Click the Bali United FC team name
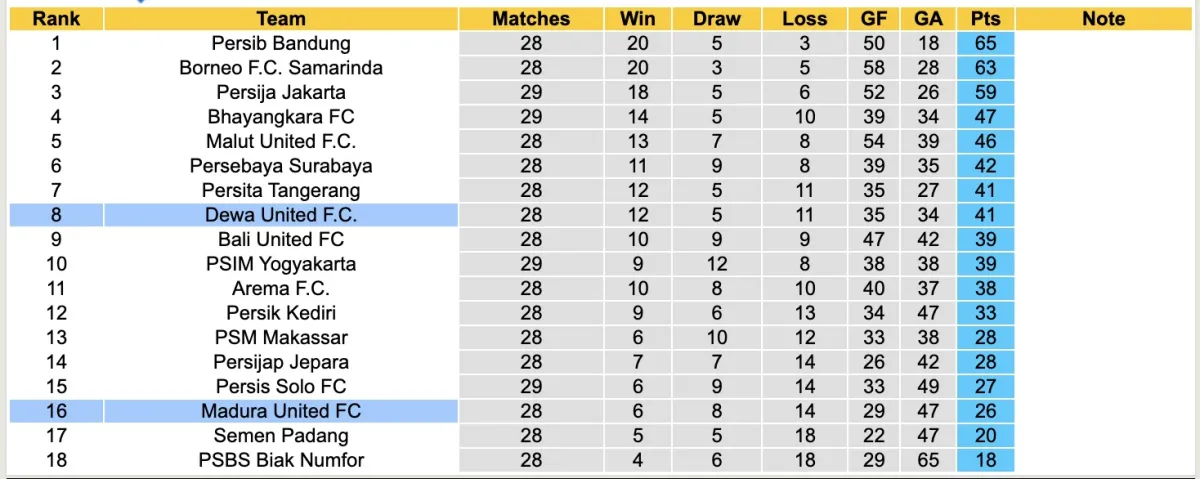Screen dimensions: 1200x479 pos(281,239)
